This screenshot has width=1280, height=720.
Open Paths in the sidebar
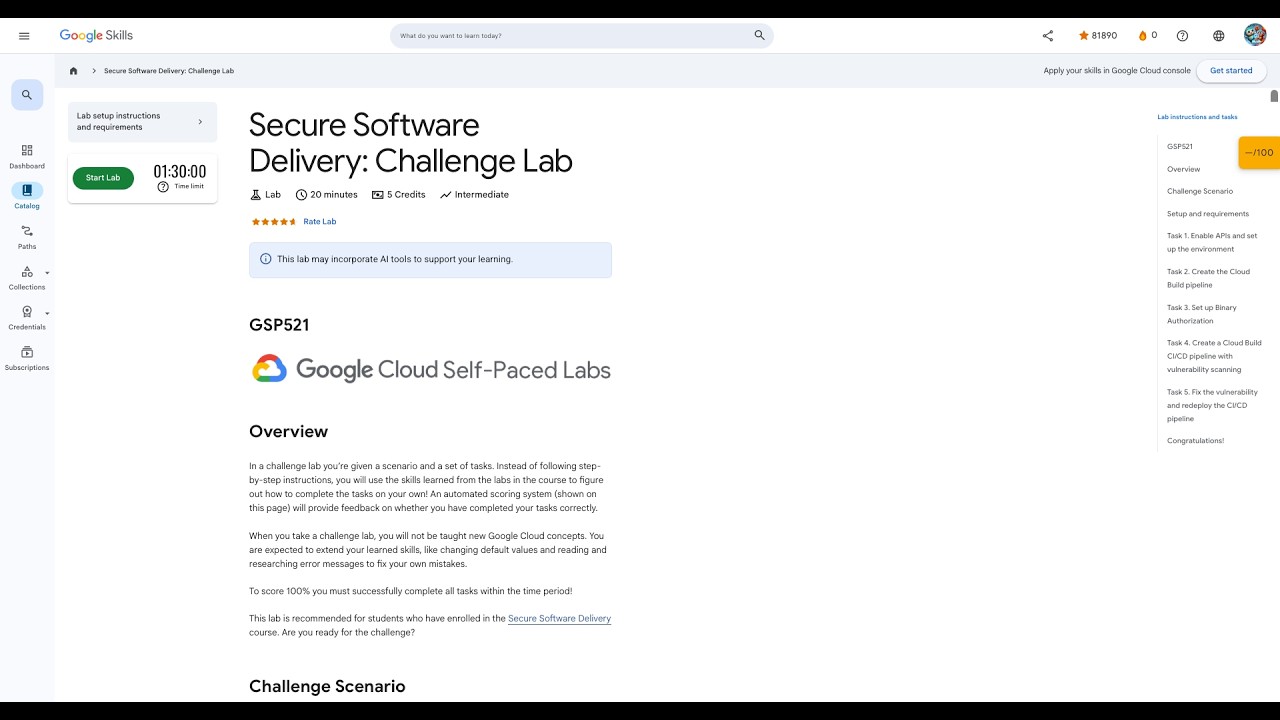point(27,237)
